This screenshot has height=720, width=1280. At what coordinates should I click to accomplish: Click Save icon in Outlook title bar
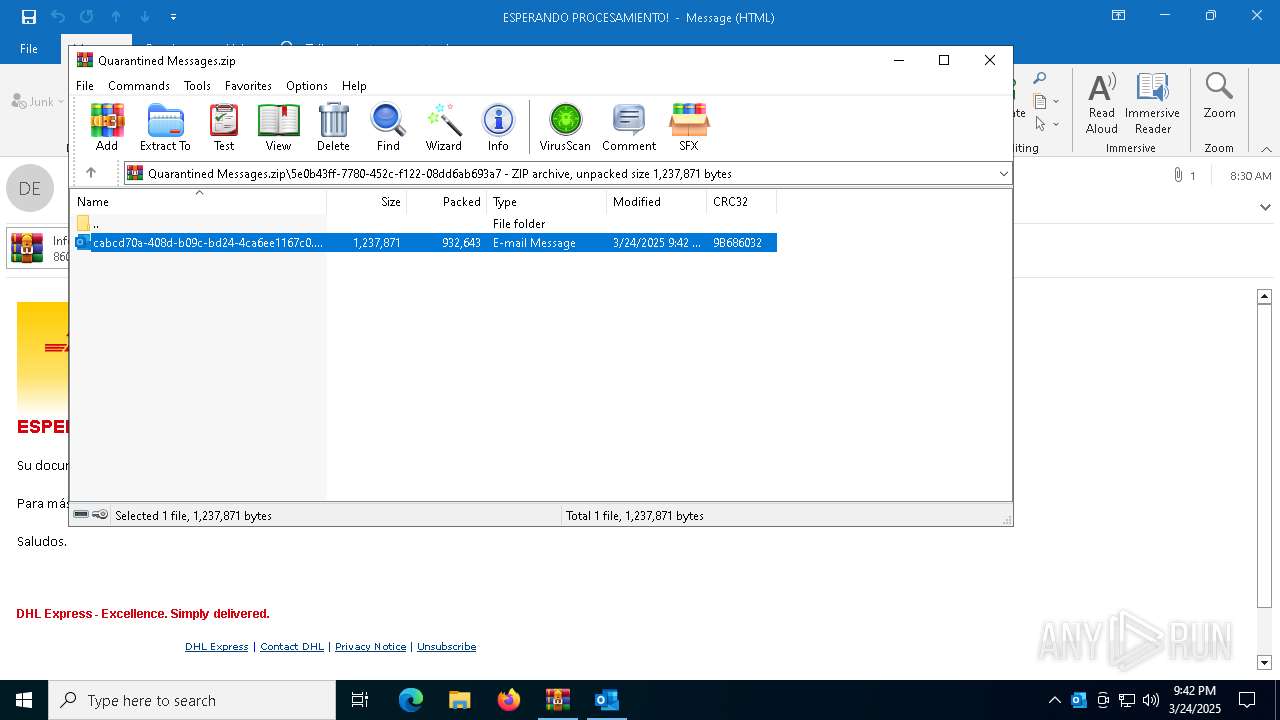(29, 17)
